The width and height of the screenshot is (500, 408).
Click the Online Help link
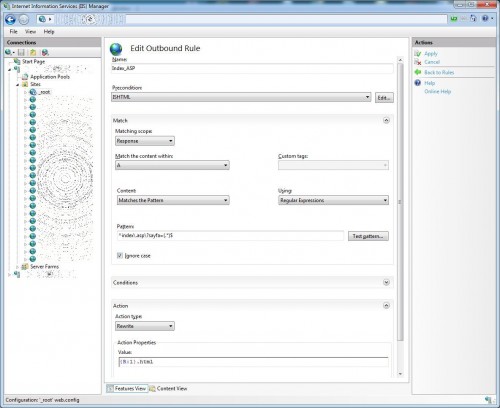[x=437, y=91]
